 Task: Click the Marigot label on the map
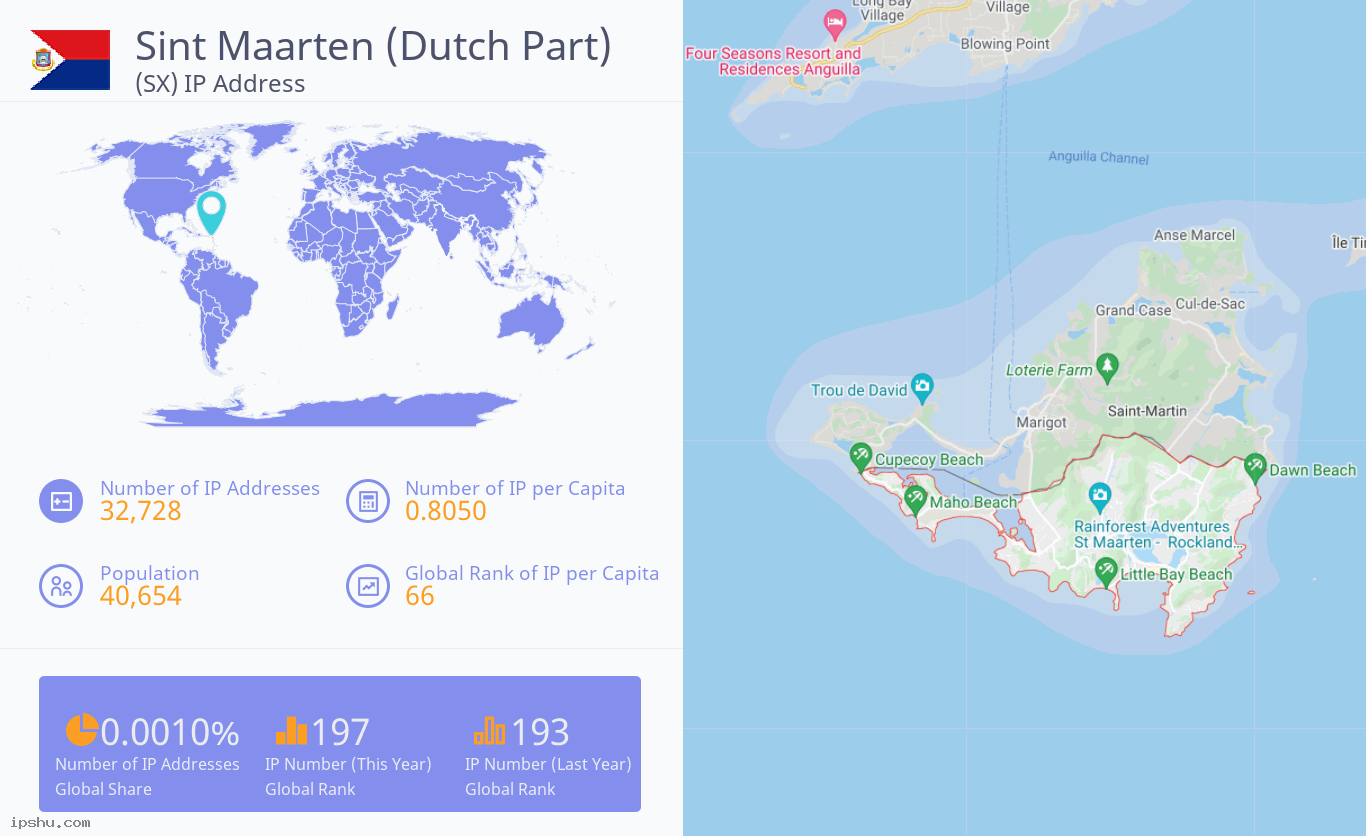click(x=1041, y=422)
